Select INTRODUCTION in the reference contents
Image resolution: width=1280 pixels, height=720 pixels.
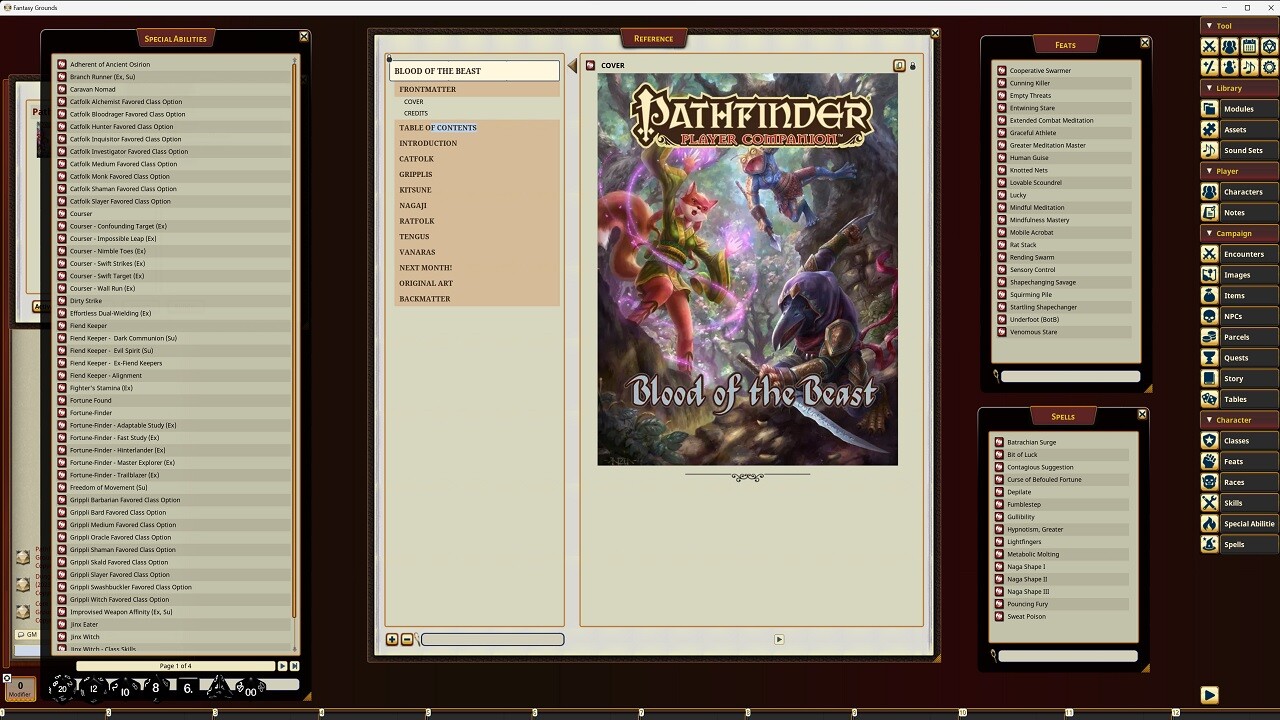click(x=428, y=143)
